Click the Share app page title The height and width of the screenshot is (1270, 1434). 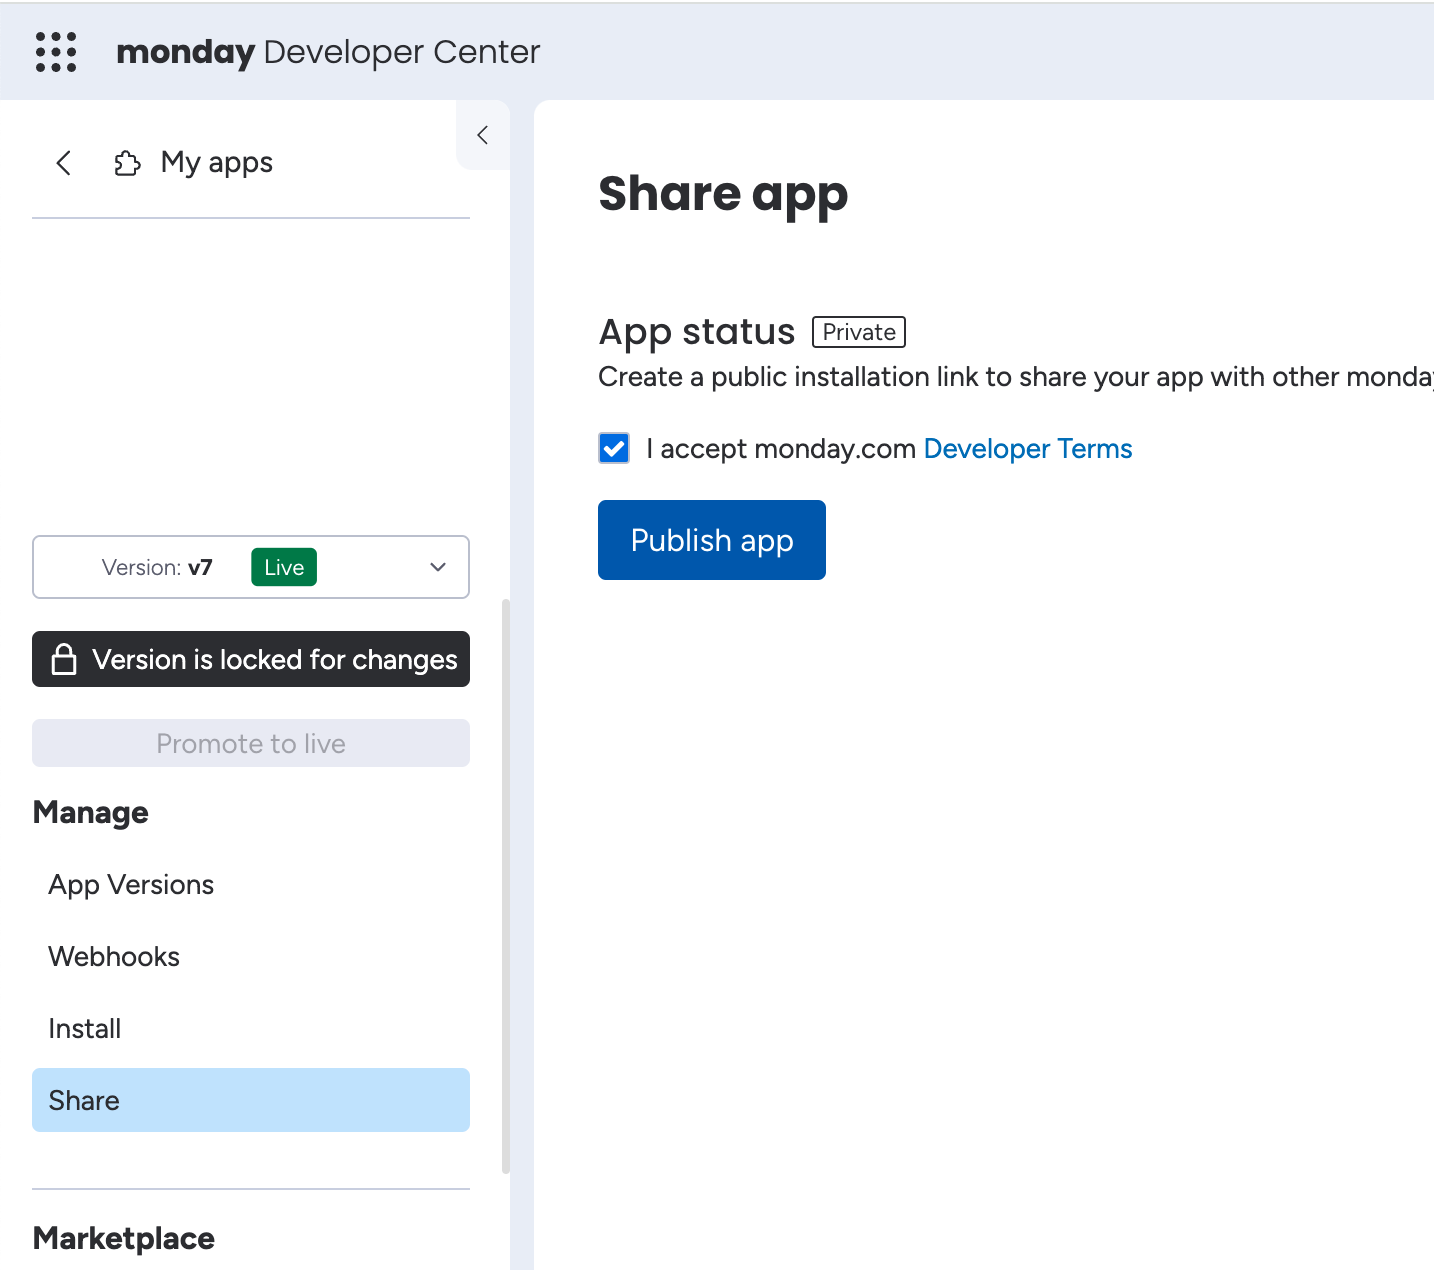click(723, 194)
